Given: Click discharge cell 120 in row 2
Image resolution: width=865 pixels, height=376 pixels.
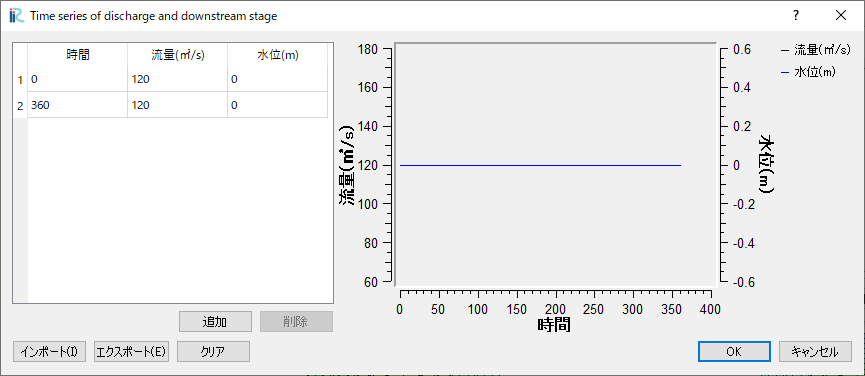Looking at the screenshot, I should click(178, 105).
